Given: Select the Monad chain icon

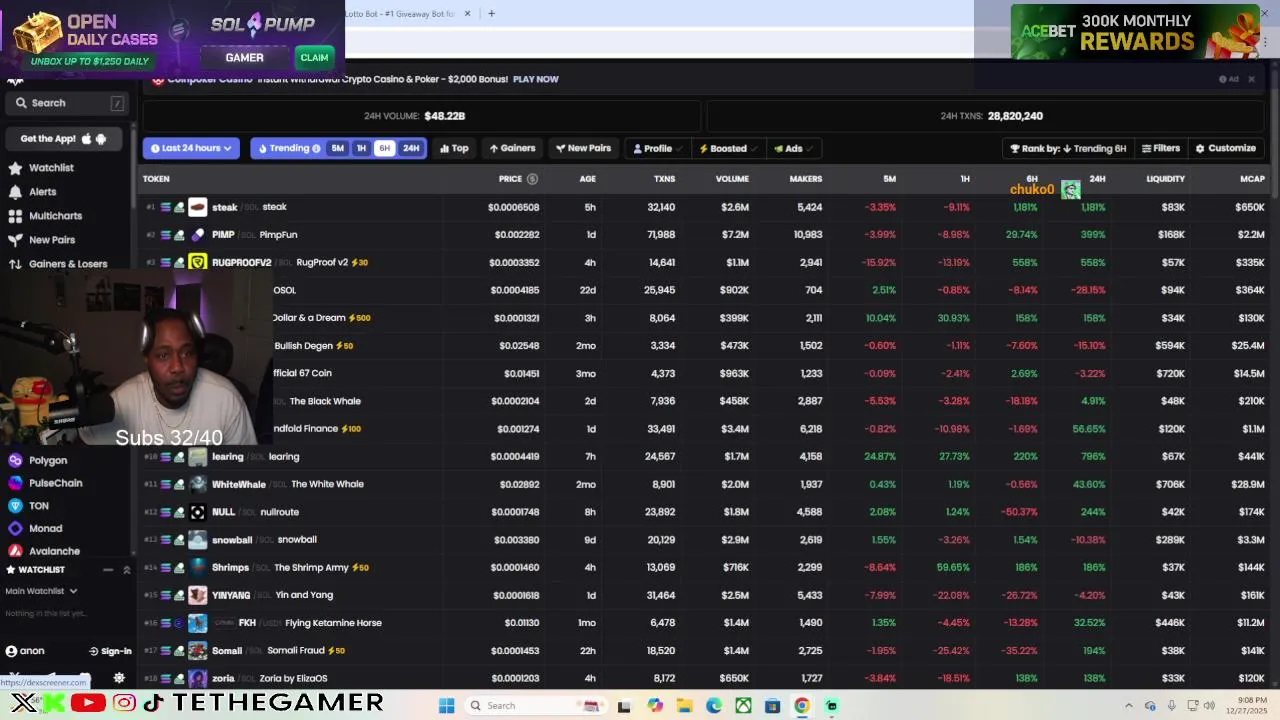Looking at the screenshot, I should point(15,529).
